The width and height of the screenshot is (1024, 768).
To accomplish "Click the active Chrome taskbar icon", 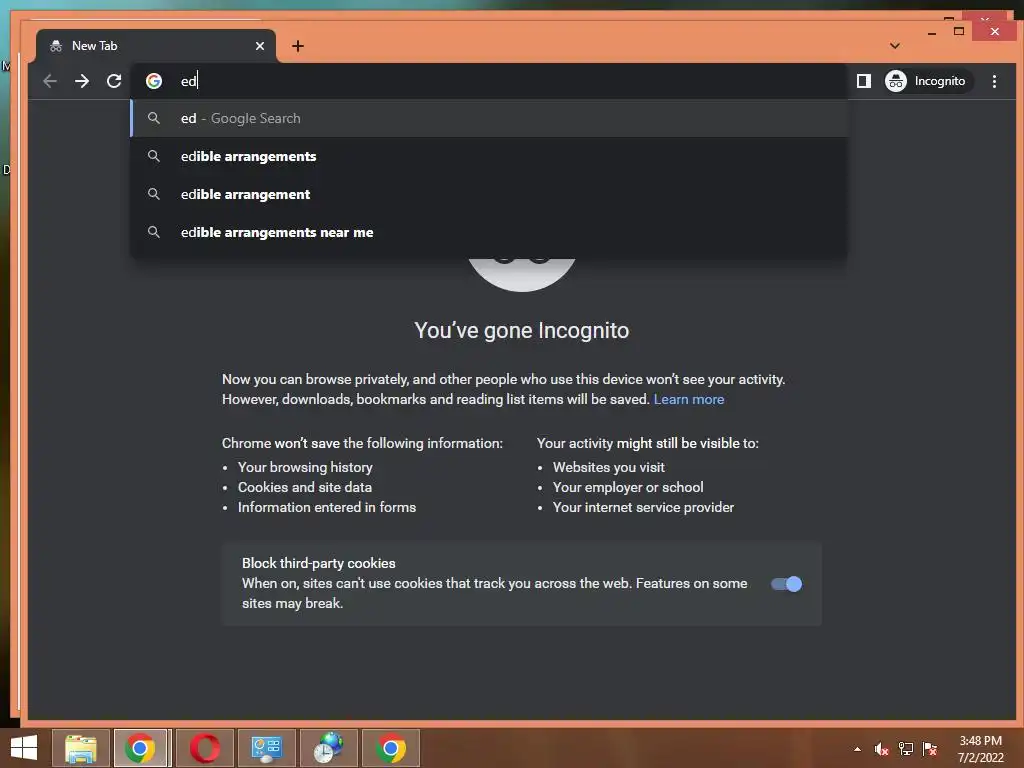I will tap(142, 748).
